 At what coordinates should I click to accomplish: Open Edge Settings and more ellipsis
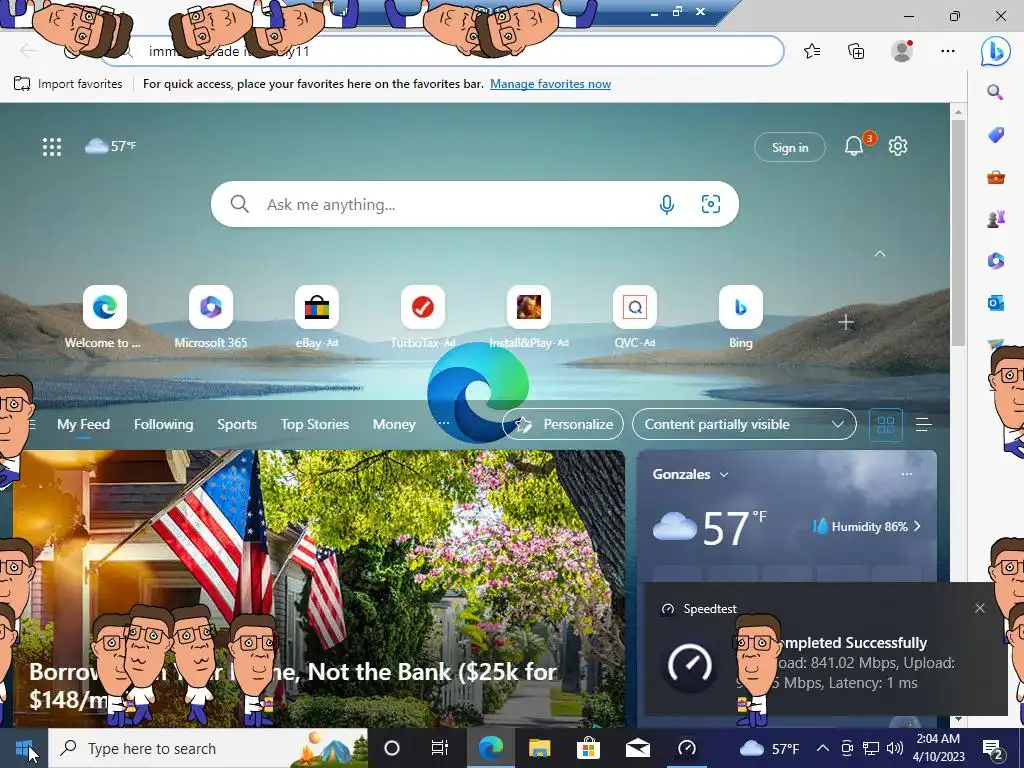tap(948, 51)
